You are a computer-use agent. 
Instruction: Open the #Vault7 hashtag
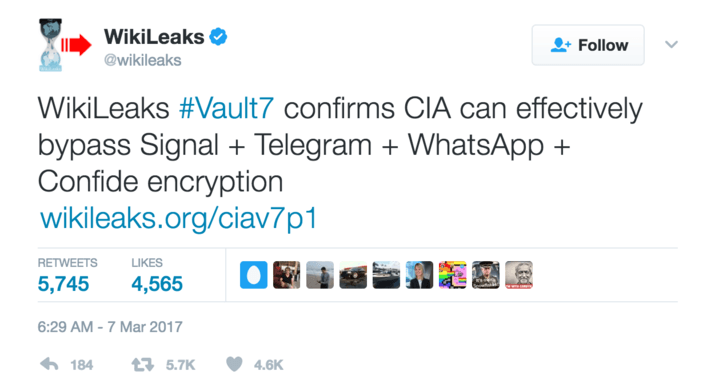tap(227, 109)
